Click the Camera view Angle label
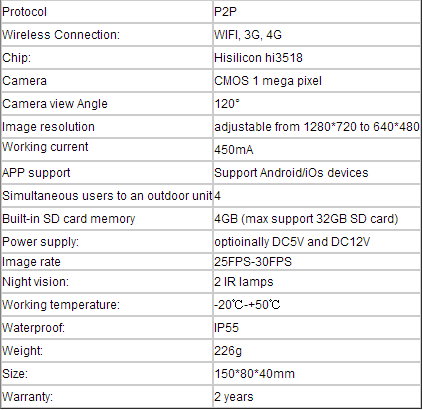Image resolution: width=423 pixels, height=410 pixels. 55,104
